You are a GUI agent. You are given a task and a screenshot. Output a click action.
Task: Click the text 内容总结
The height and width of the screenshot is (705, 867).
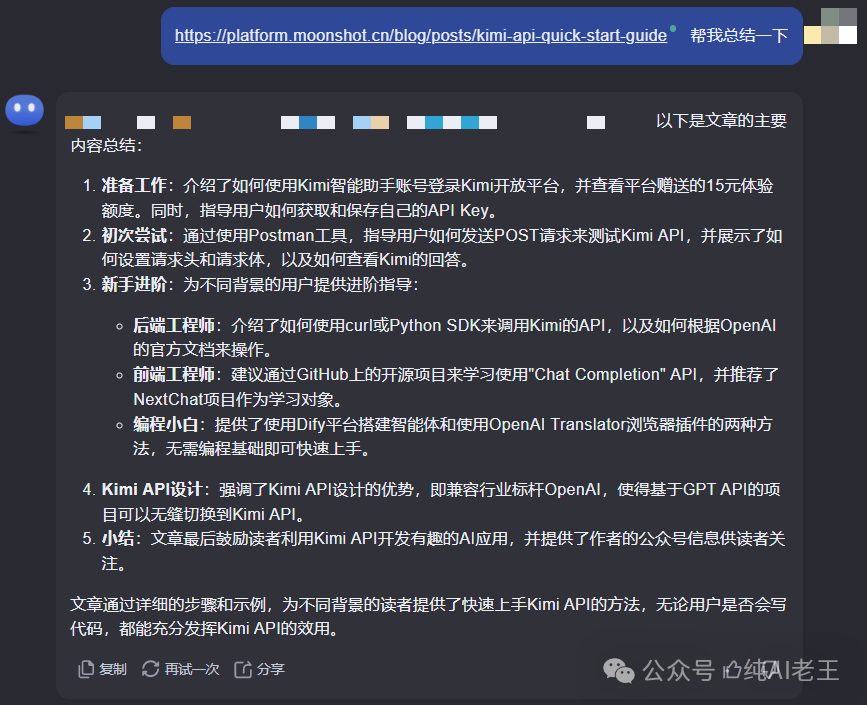click(103, 146)
